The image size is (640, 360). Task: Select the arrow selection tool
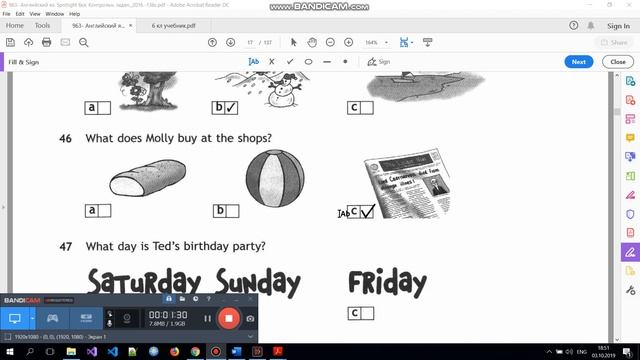(293, 42)
